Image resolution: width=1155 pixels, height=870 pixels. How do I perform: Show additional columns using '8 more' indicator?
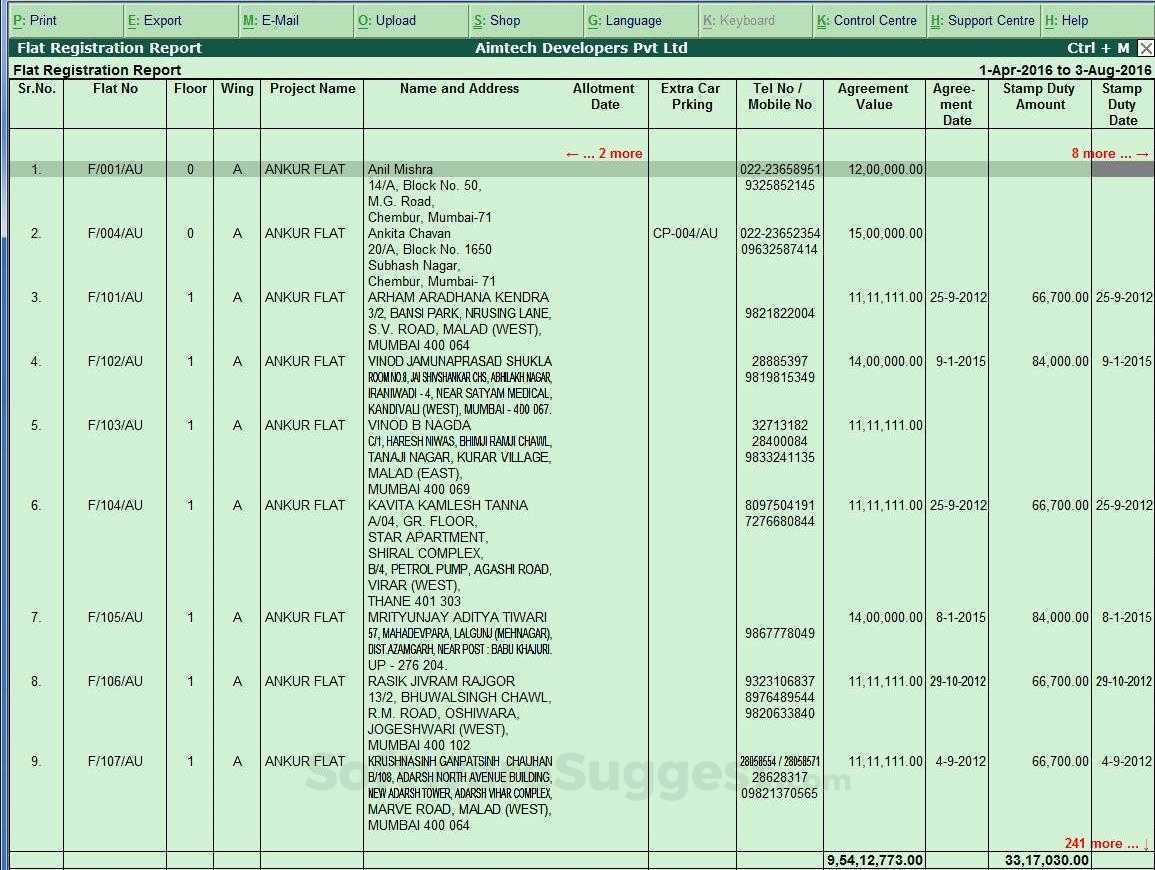tap(1110, 152)
